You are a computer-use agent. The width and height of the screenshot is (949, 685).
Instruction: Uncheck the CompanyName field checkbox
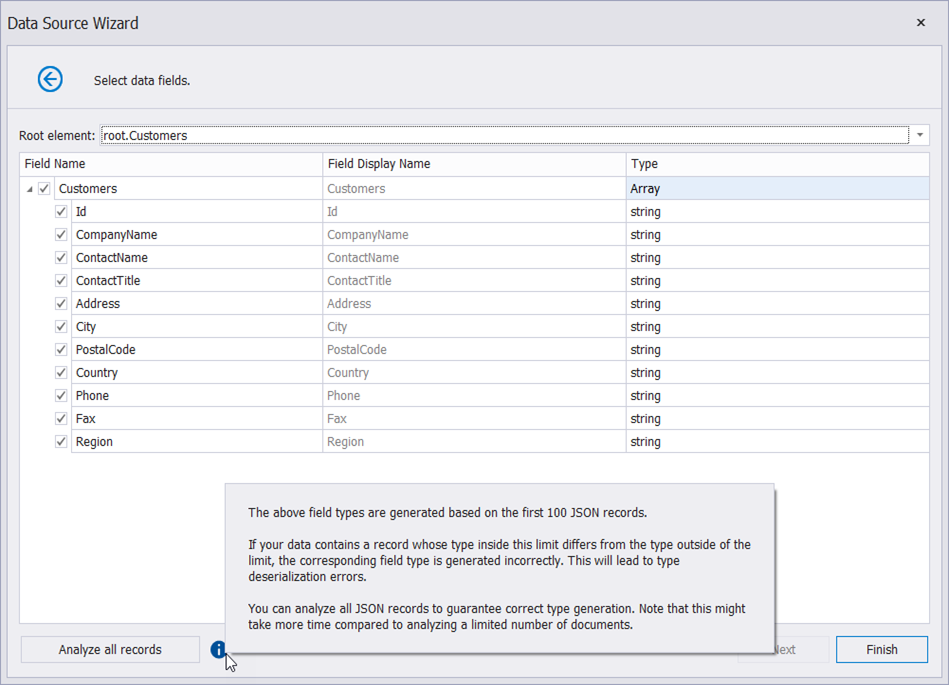tap(61, 235)
